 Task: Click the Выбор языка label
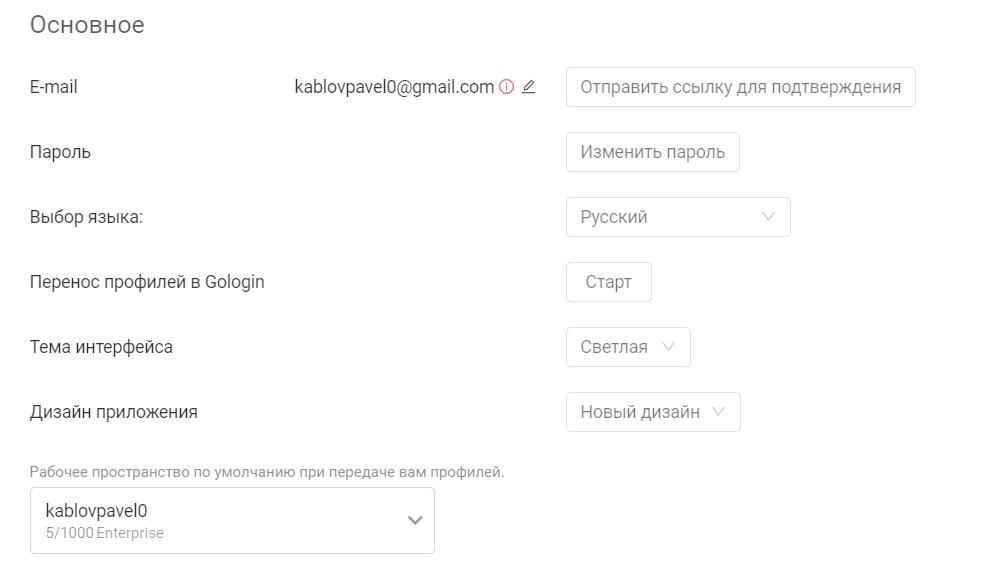[x=86, y=217]
